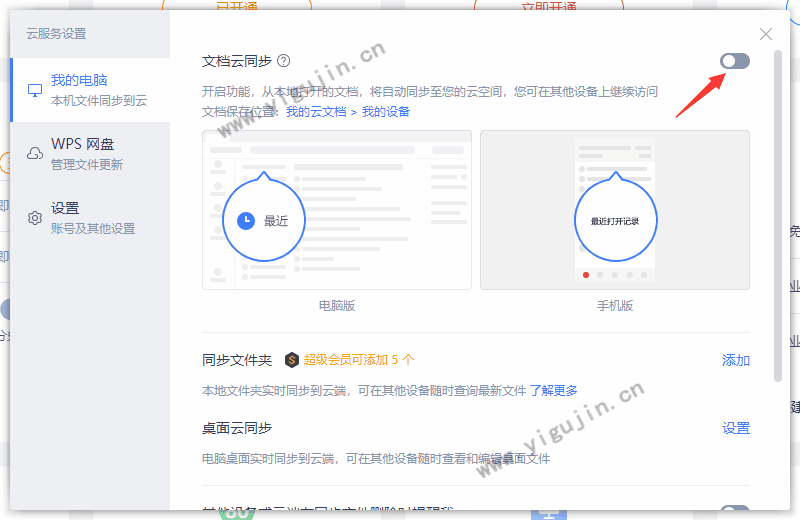Viewport: 800px width, 520px height.
Task: Enable the 文档云同步 toggle switch
Action: (735, 61)
